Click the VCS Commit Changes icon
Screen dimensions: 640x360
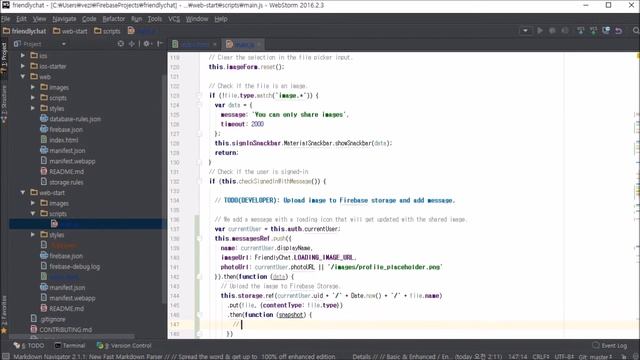[593, 31]
